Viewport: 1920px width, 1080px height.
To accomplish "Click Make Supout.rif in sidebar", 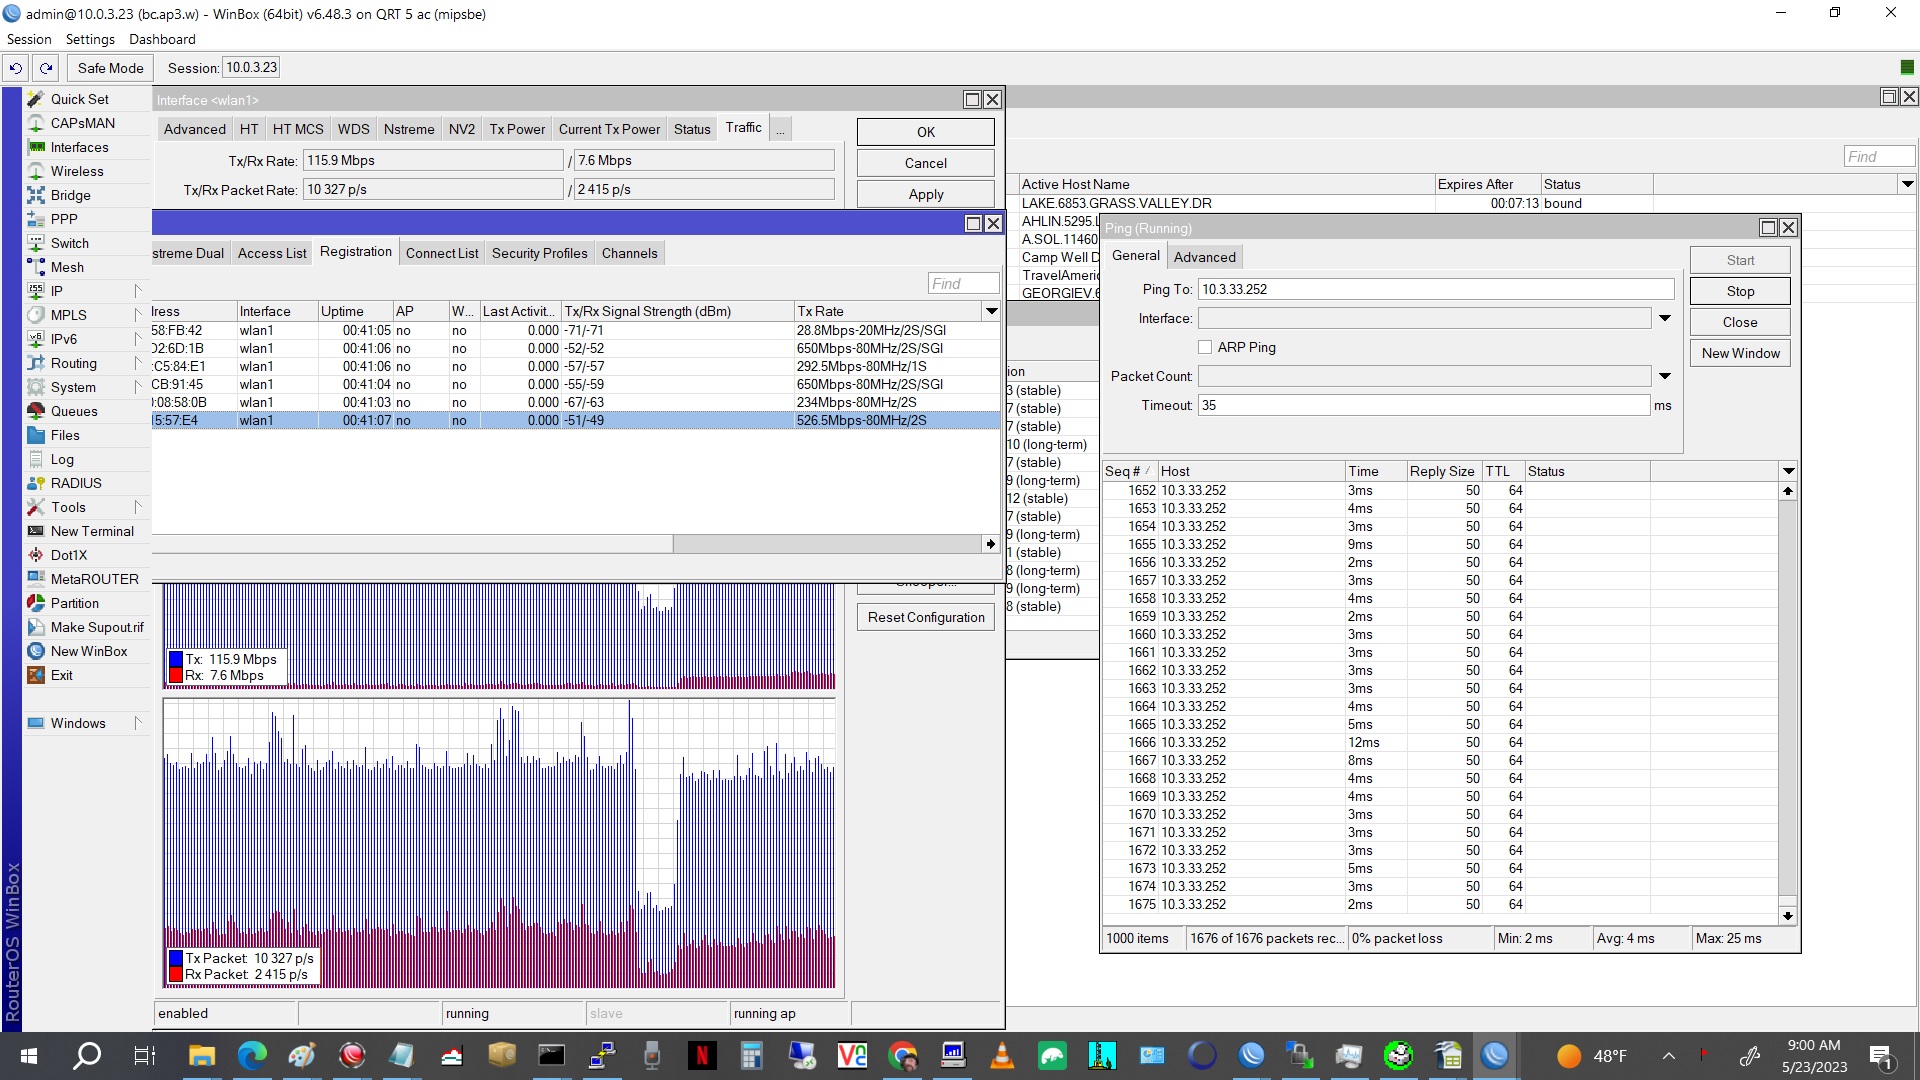I will 95,627.
